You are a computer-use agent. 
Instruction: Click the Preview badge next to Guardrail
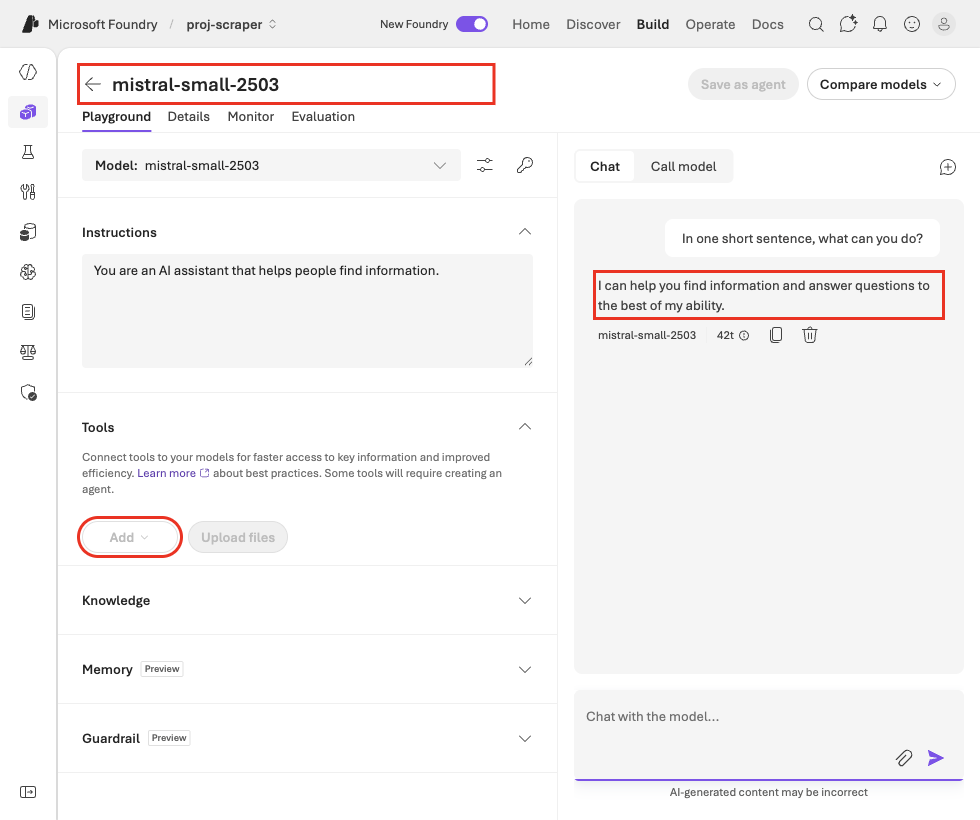click(x=169, y=738)
